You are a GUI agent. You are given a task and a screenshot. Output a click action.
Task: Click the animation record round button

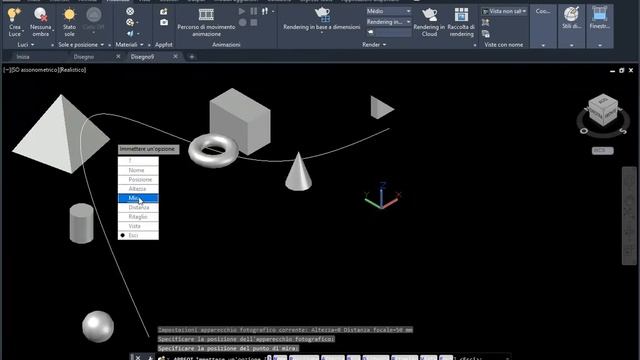pyautogui.click(x=242, y=22)
